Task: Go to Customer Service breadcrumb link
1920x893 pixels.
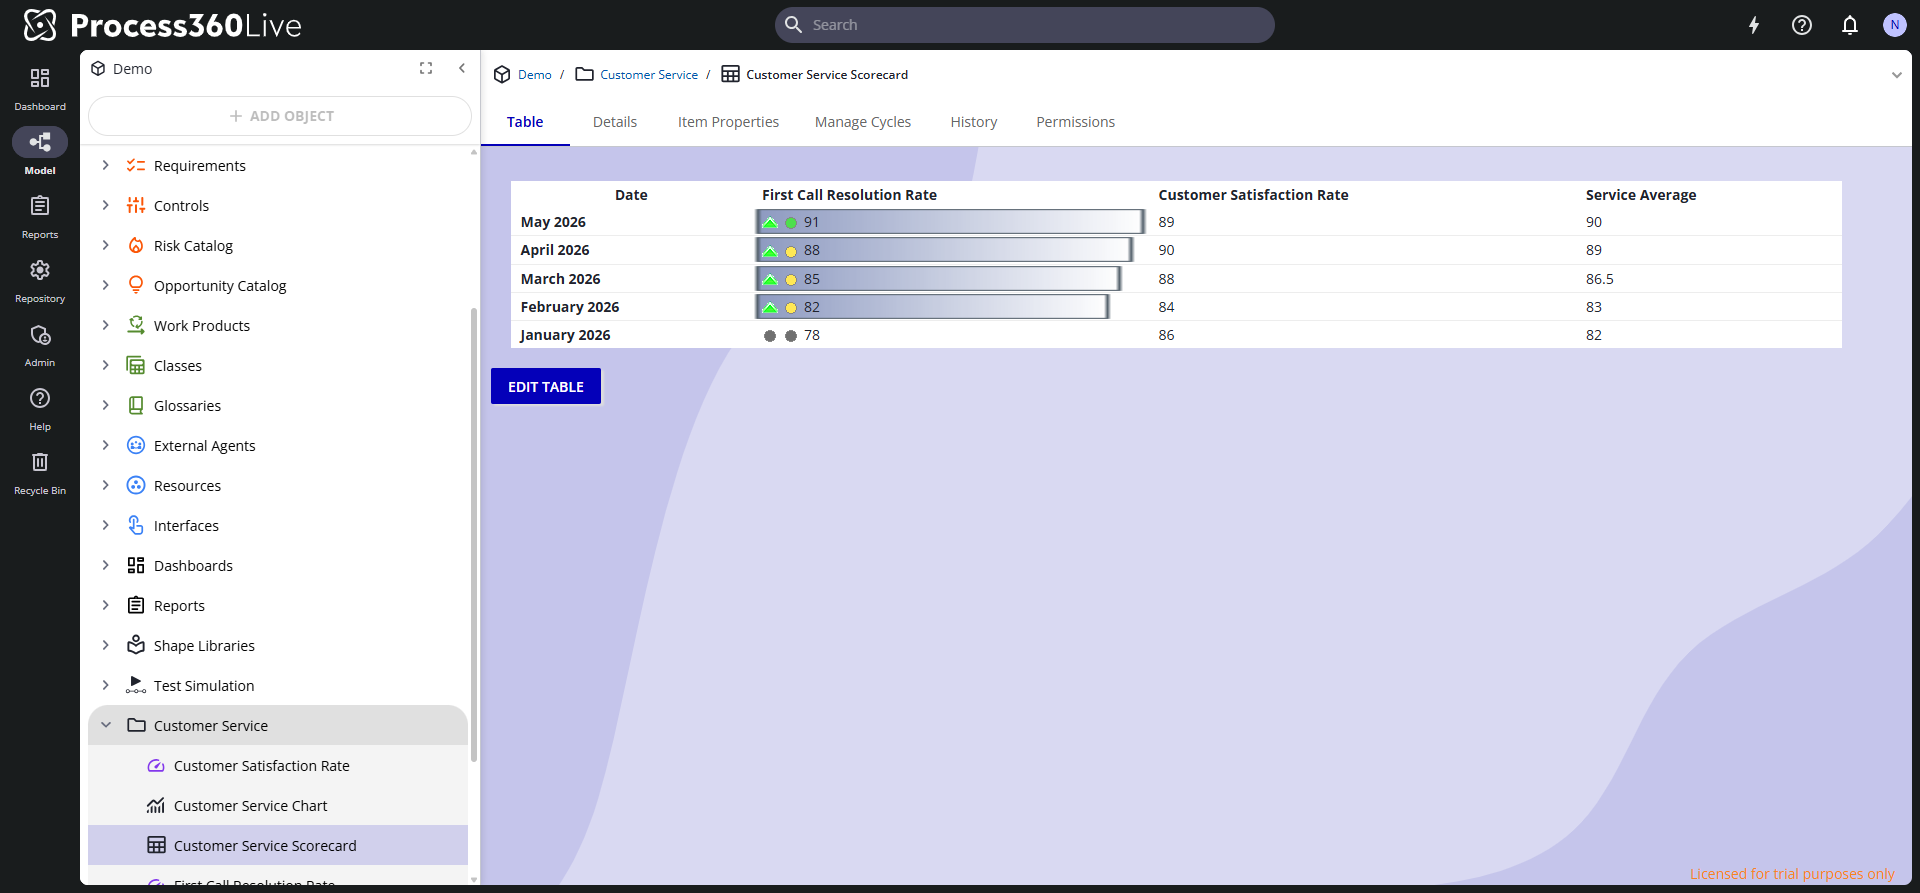Action: pos(649,75)
